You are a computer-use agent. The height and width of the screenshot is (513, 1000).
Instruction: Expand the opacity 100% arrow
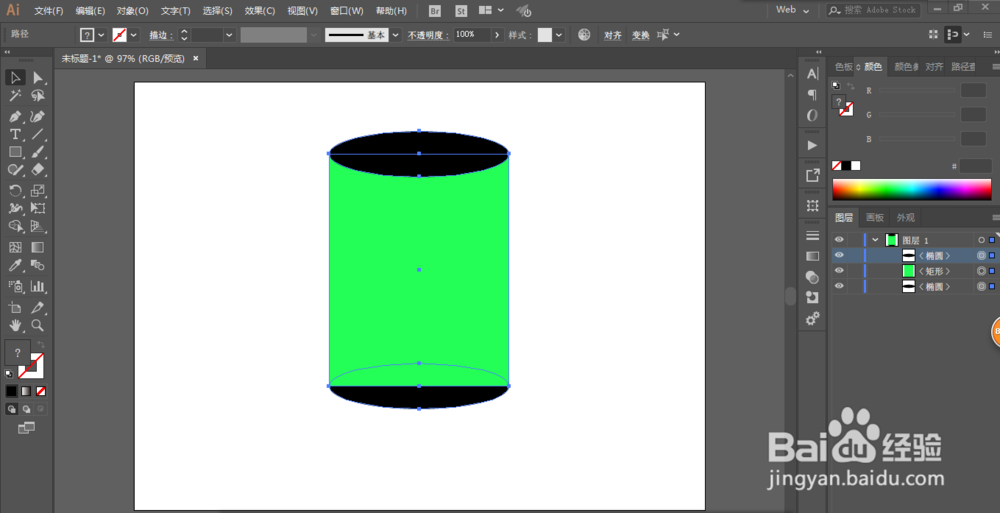click(x=497, y=35)
